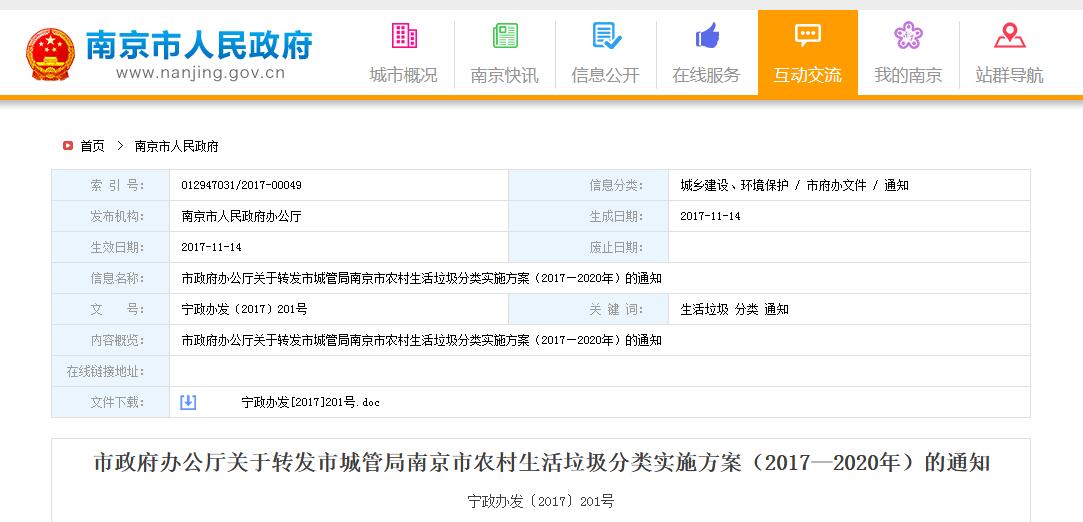Click the 站群导航 navigation label
The image size is (1083, 522).
click(1009, 75)
